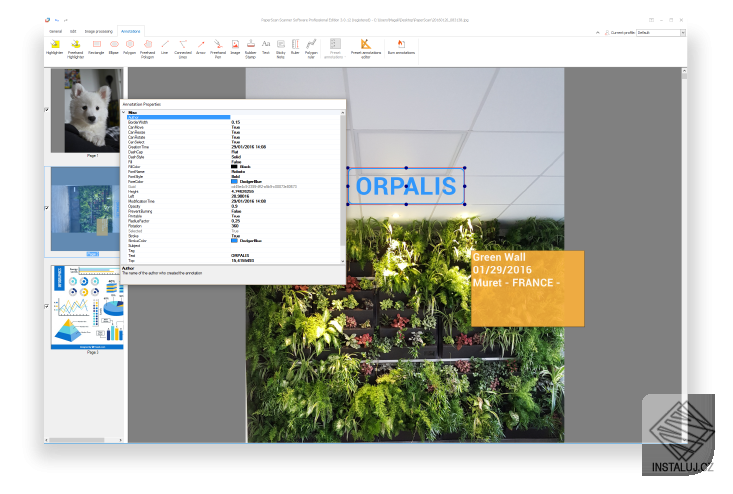Switch to the Image processing tab
Viewport: 733px width, 494px height.
pos(99,31)
